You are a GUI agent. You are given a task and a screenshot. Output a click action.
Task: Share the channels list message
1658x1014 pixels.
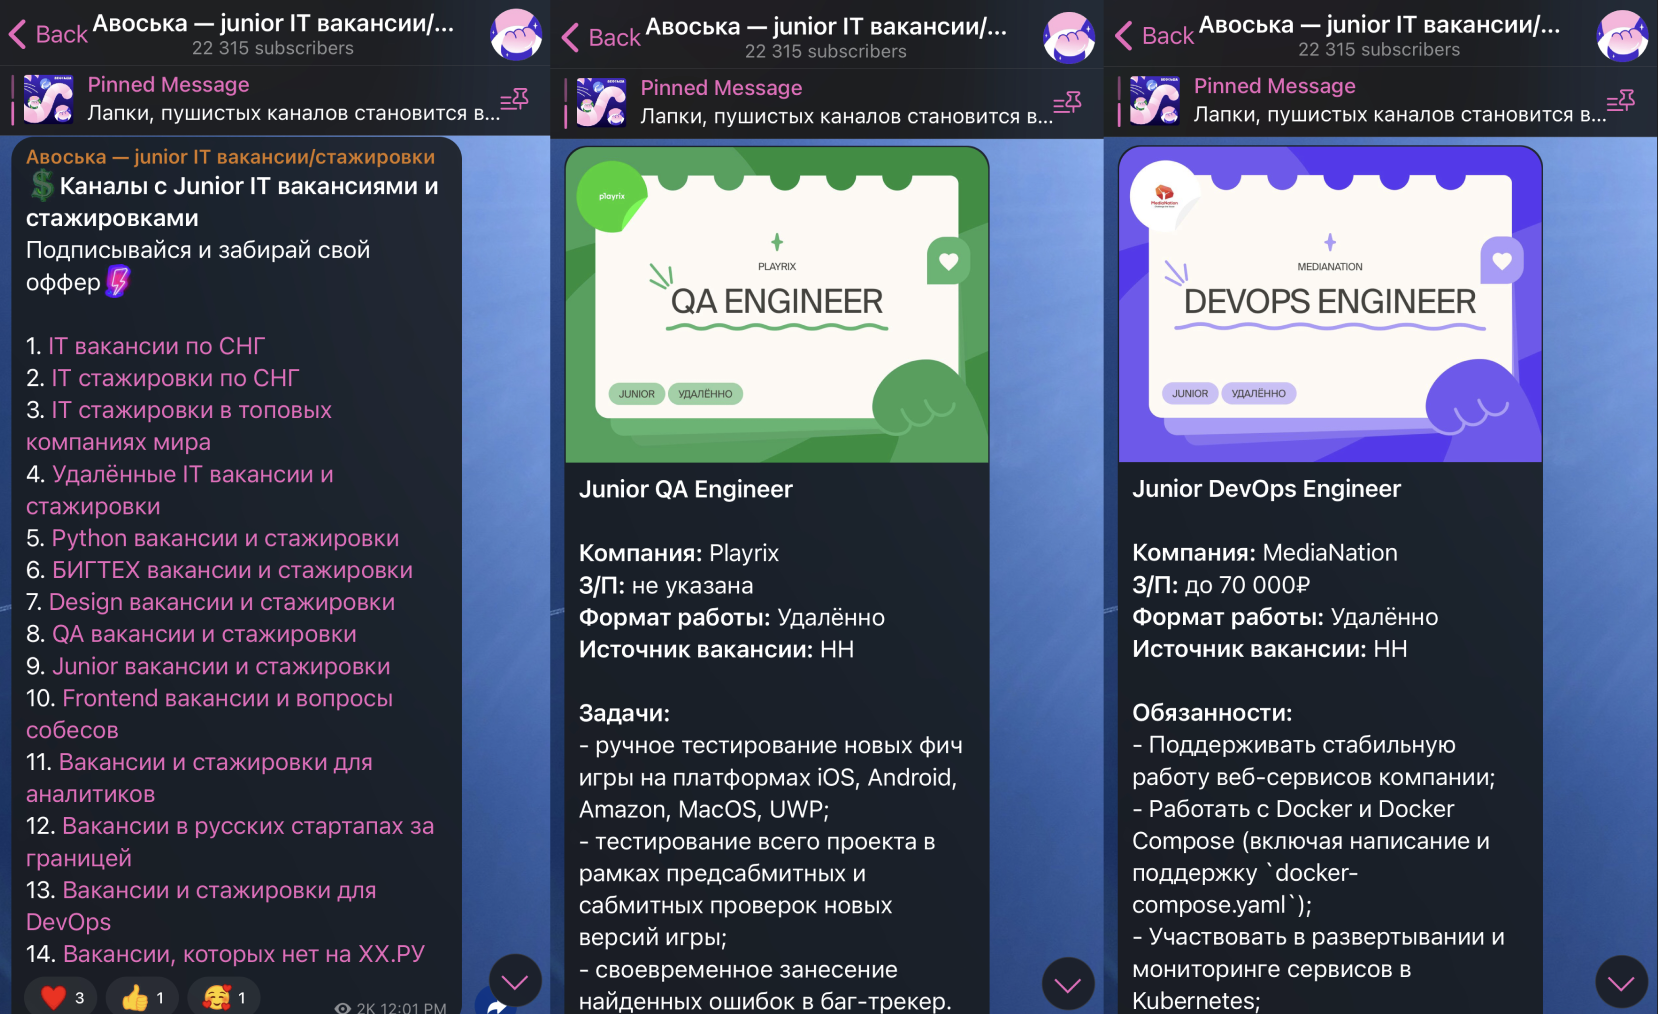click(x=496, y=1003)
